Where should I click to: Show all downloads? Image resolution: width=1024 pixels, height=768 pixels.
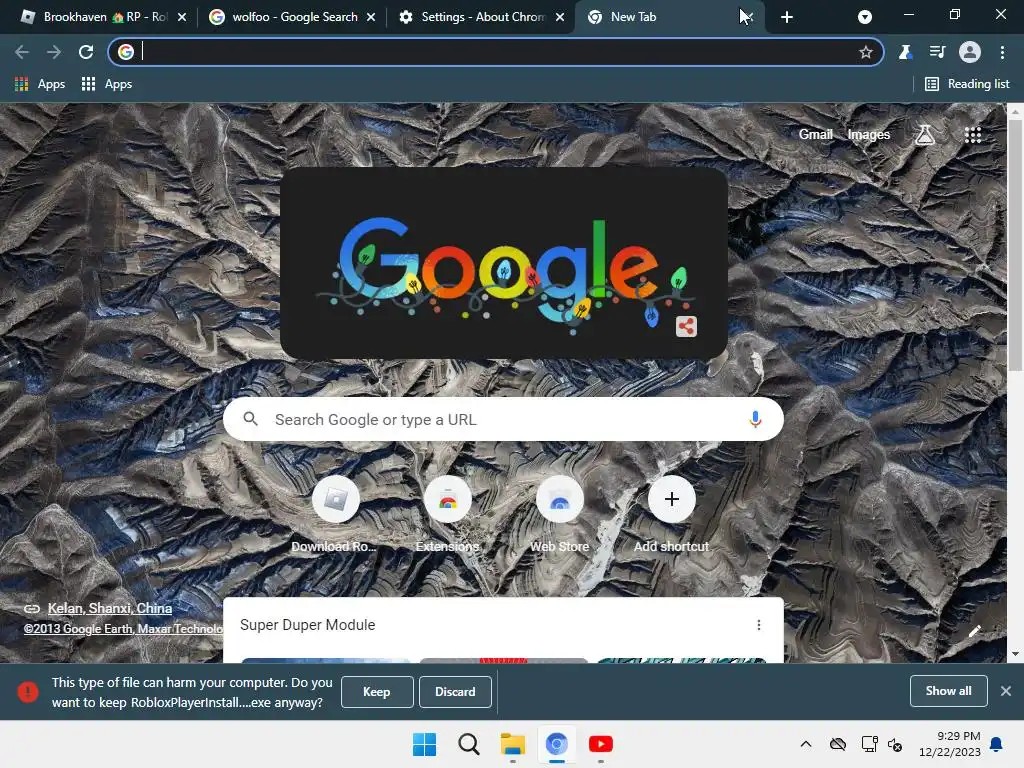tap(948, 691)
